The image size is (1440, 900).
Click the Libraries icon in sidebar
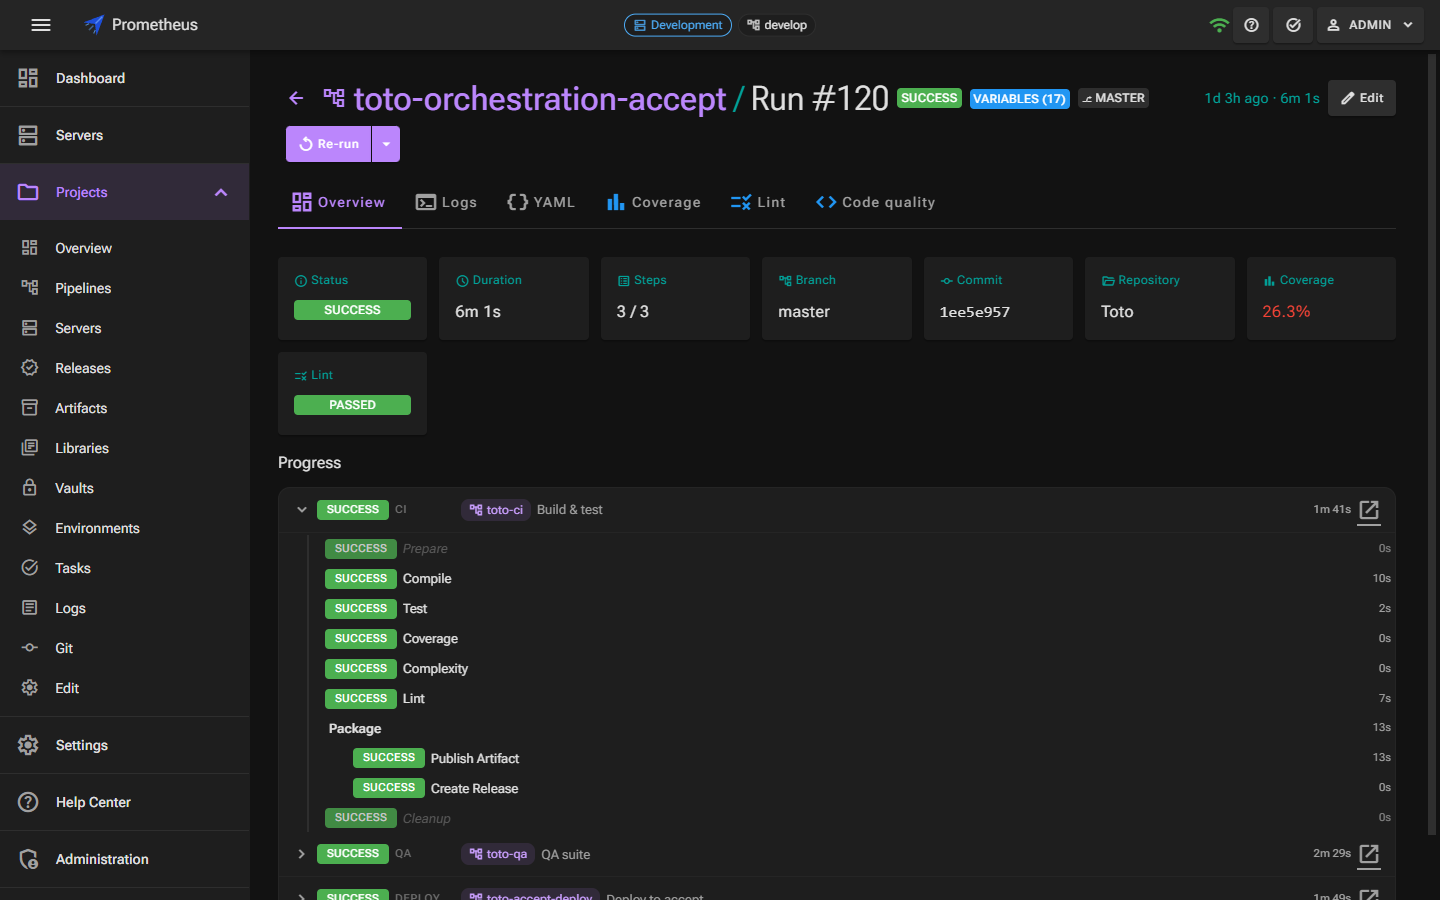pyautogui.click(x=30, y=448)
